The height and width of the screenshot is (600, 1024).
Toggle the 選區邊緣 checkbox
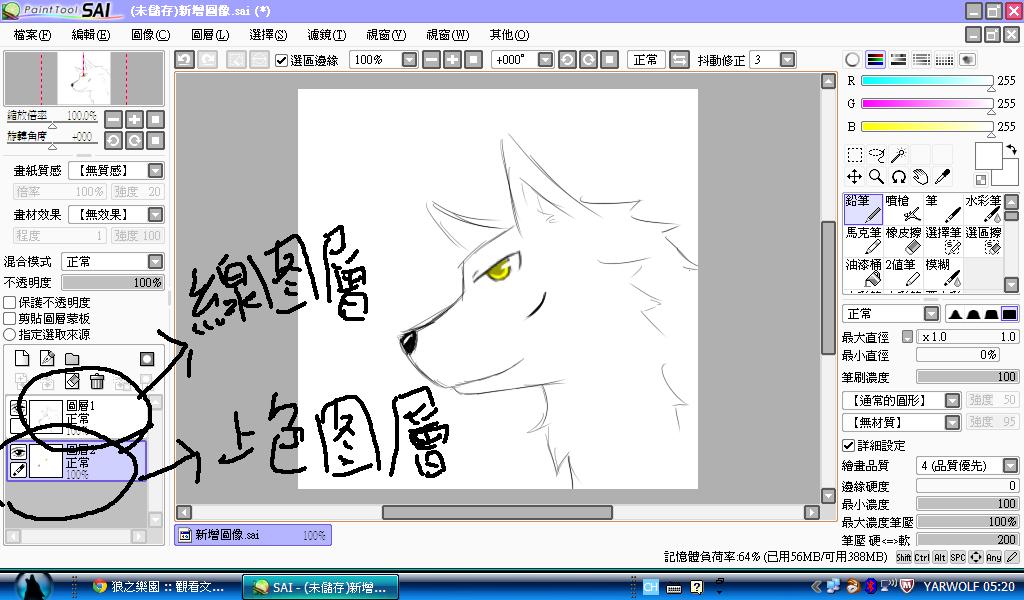point(281,60)
